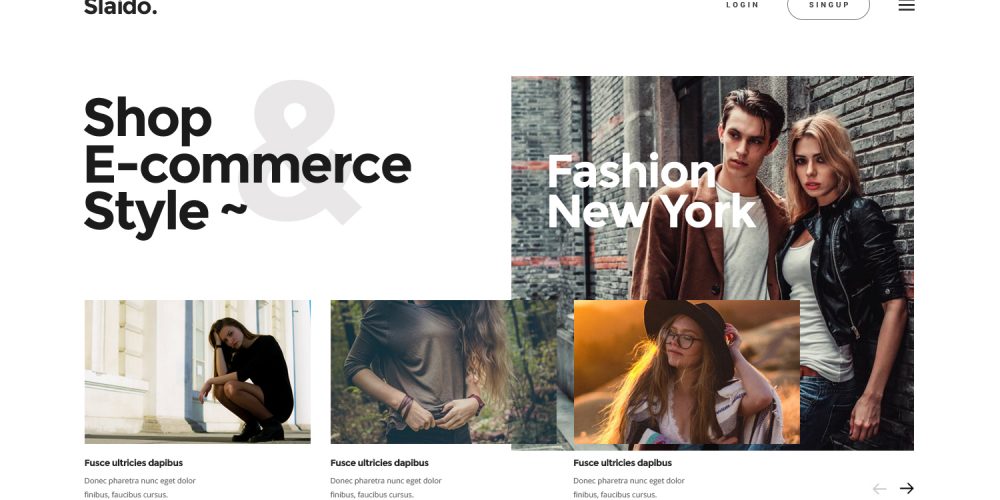The image size is (1000, 500).
Task: Click the next slide right arrow
Action: coord(906,489)
